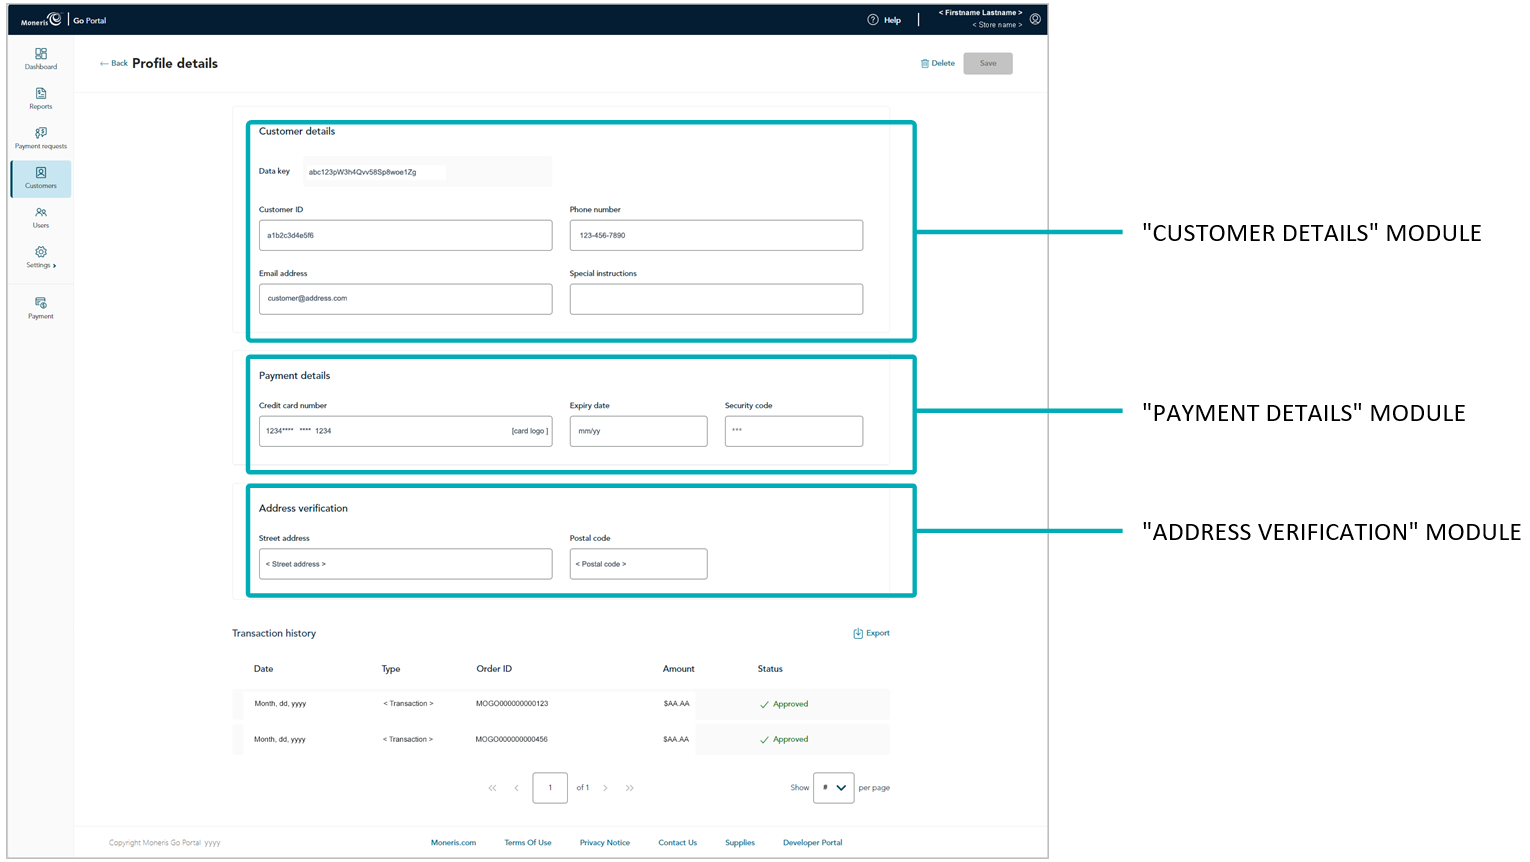The height and width of the screenshot is (862, 1530).
Task: Go to Payment requests sidebar item
Action: click(x=41, y=138)
